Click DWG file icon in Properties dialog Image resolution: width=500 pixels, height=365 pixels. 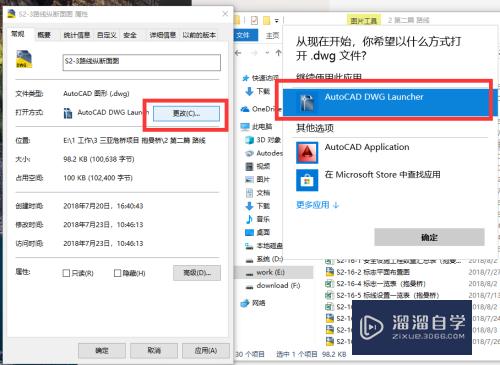tap(24, 59)
